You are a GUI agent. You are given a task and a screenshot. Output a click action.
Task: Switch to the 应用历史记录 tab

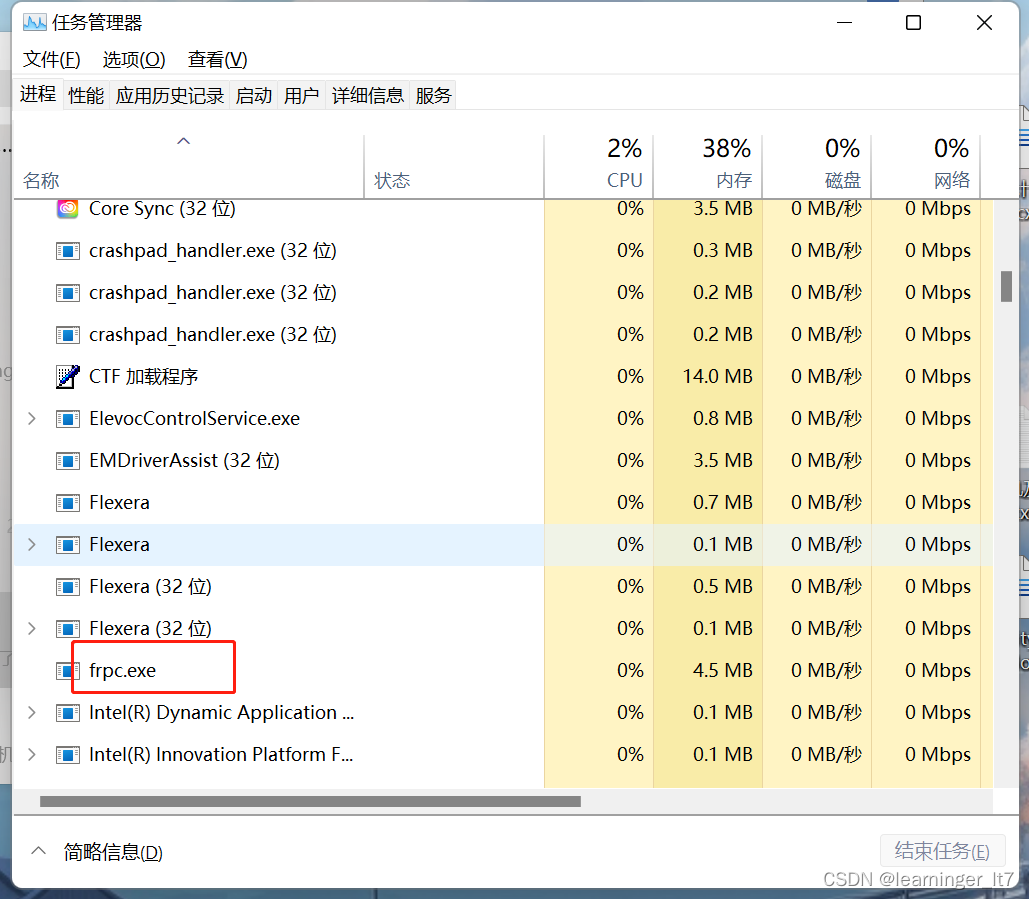coord(170,96)
